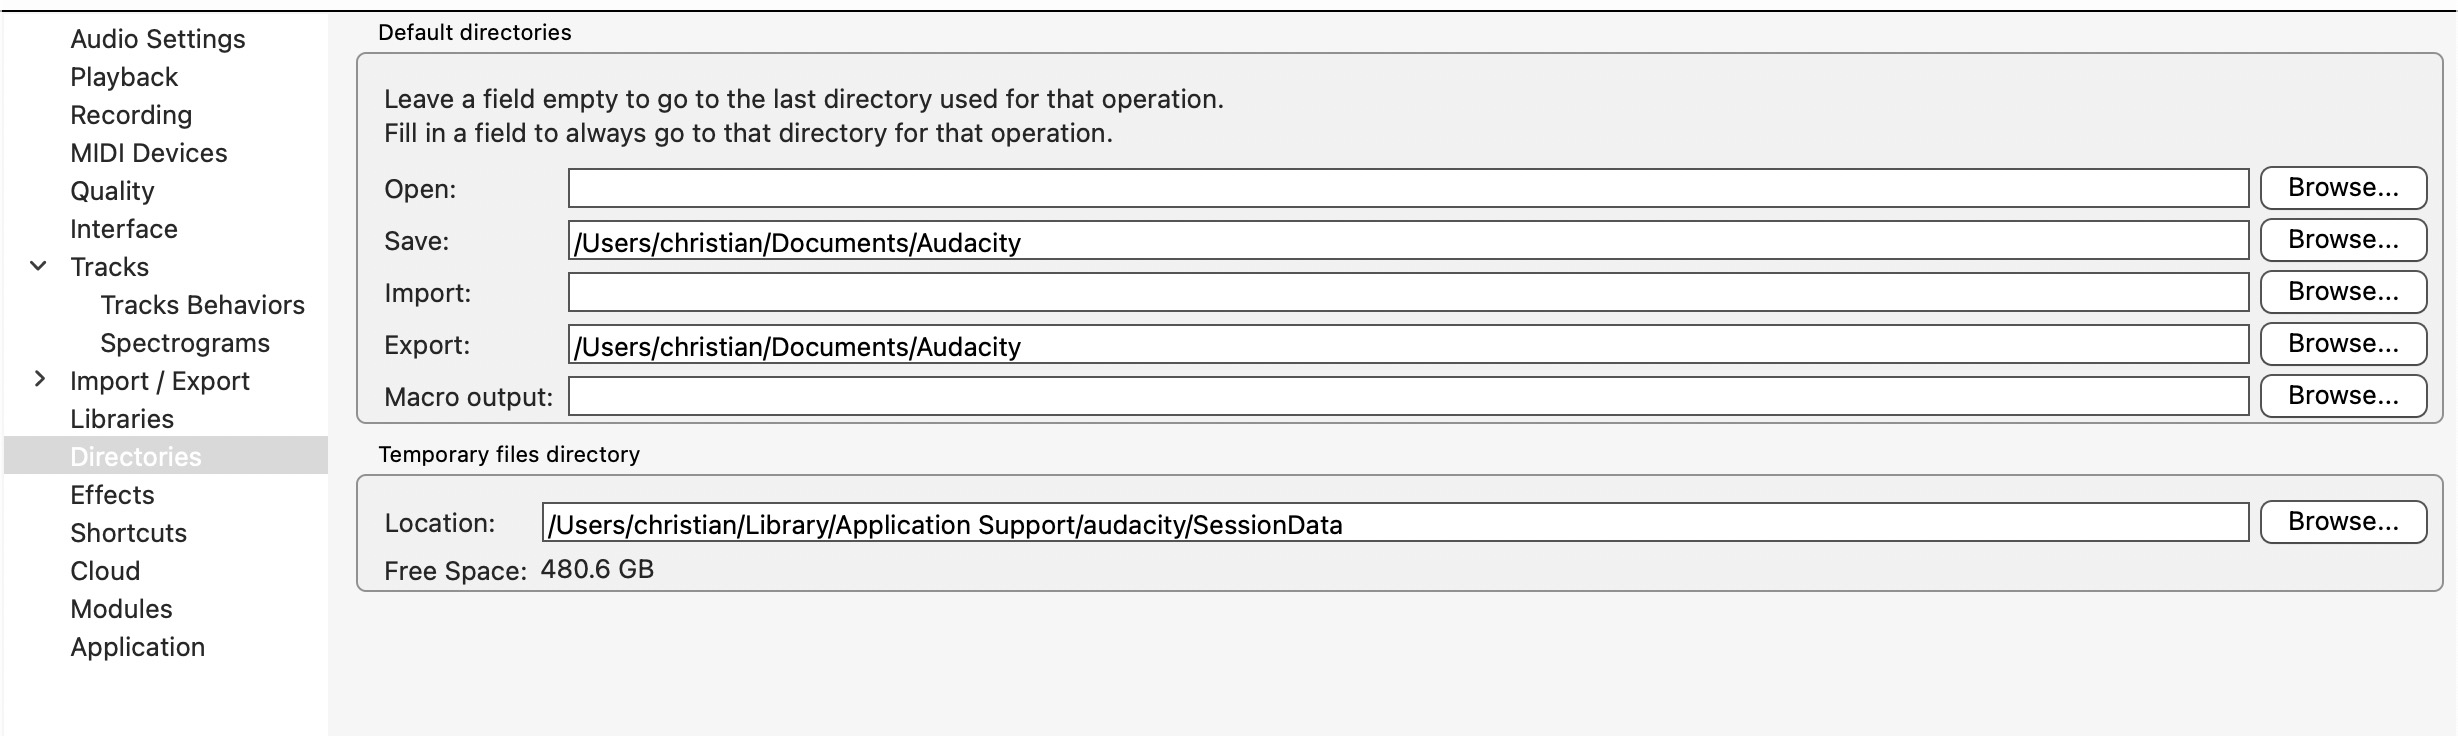Image resolution: width=2458 pixels, height=736 pixels.
Task: Select the Playback preferences page
Action: [x=124, y=77]
